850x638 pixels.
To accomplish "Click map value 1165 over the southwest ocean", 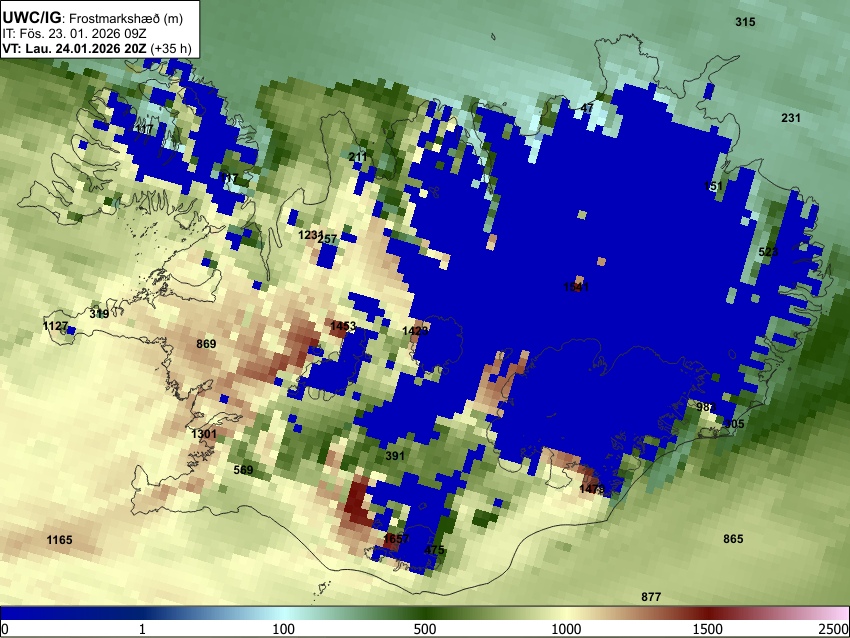I will [x=59, y=540].
